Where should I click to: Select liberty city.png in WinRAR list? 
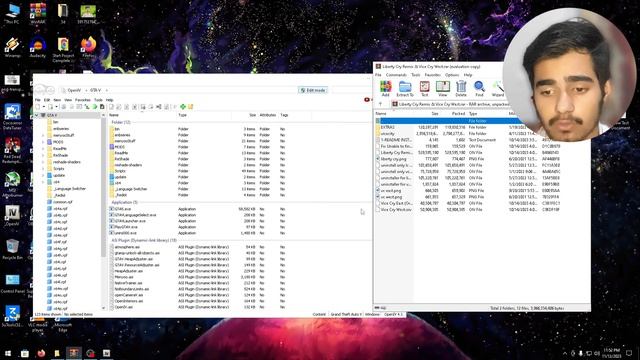[469, 159]
